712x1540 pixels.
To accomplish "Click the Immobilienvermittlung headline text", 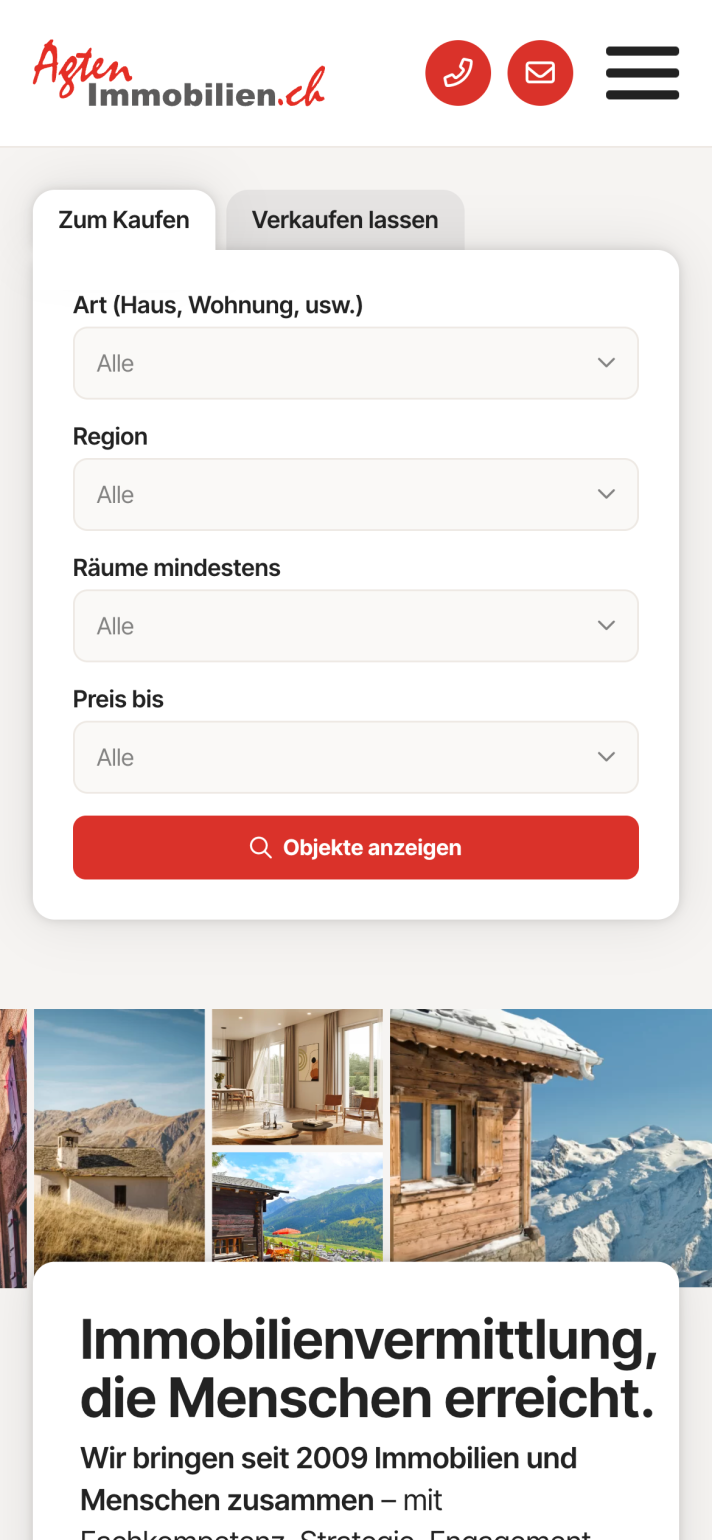I will click(x=368, y=1368).
